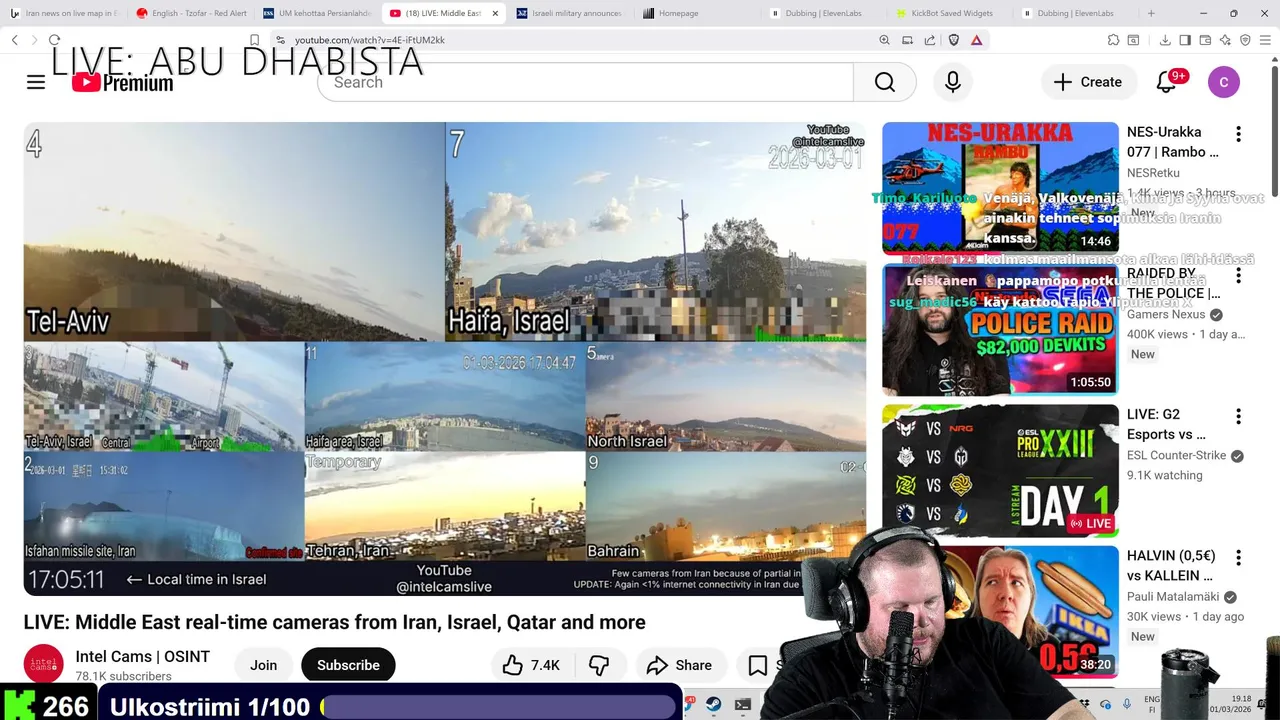1280x720 pixels.
Task: Open the browser downloads icon
Action: coord(1165,40)
